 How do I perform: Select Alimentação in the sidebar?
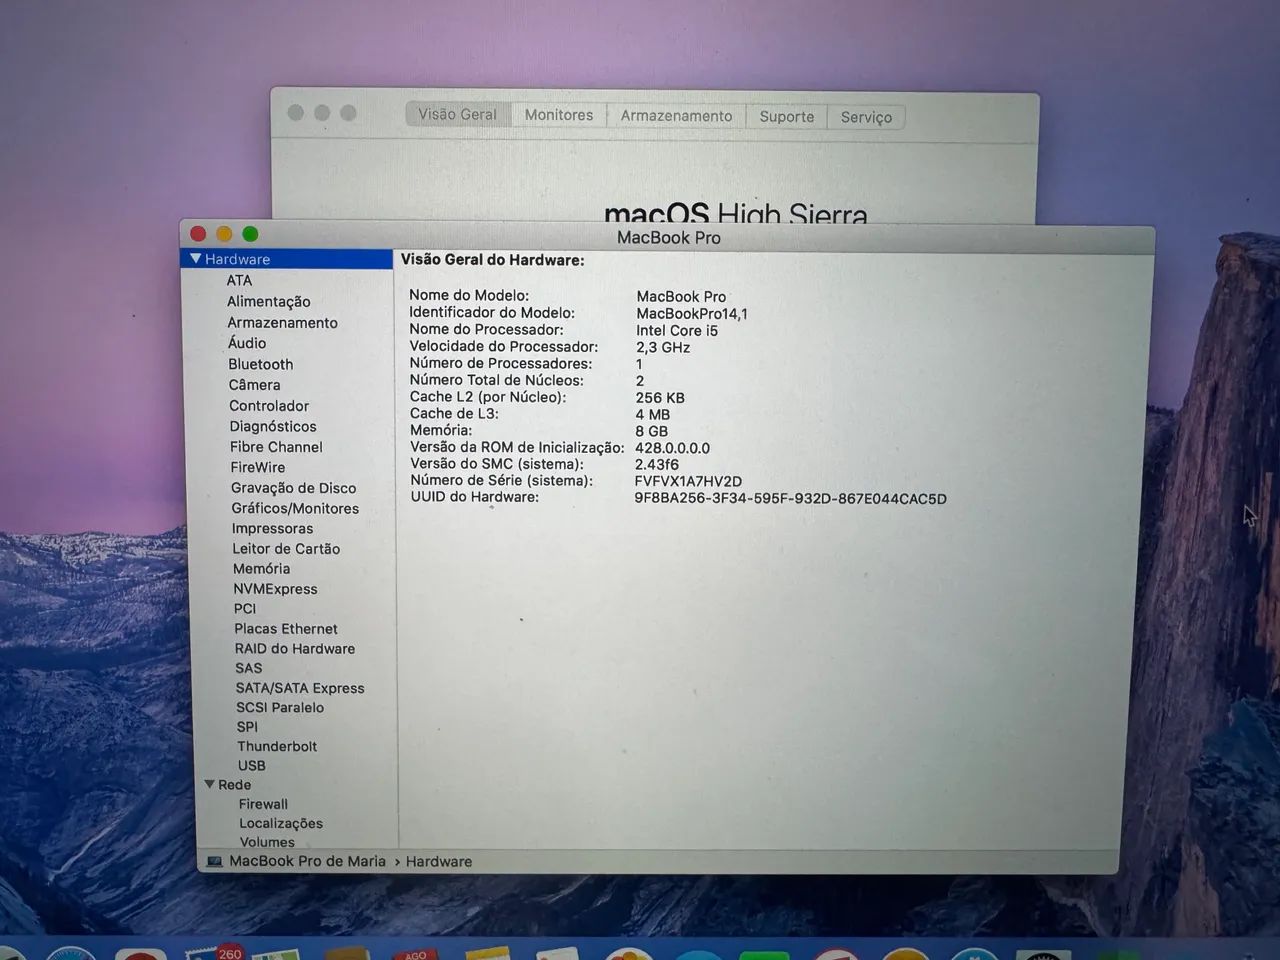pyautogui.click(x=268, y=302)
